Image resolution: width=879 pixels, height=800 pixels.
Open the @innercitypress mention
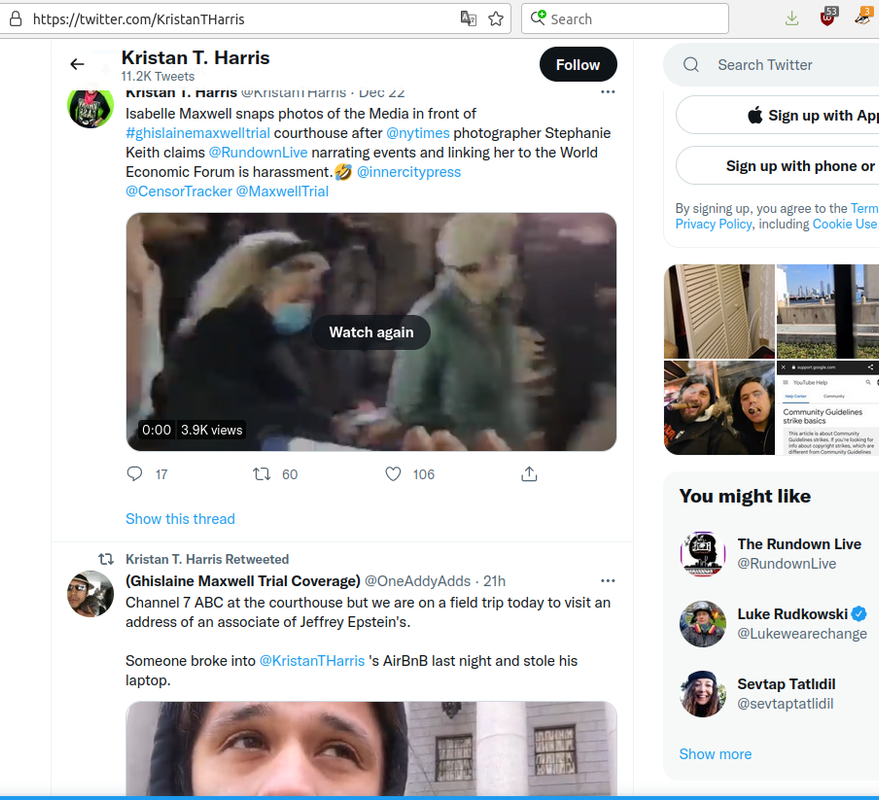409,172
